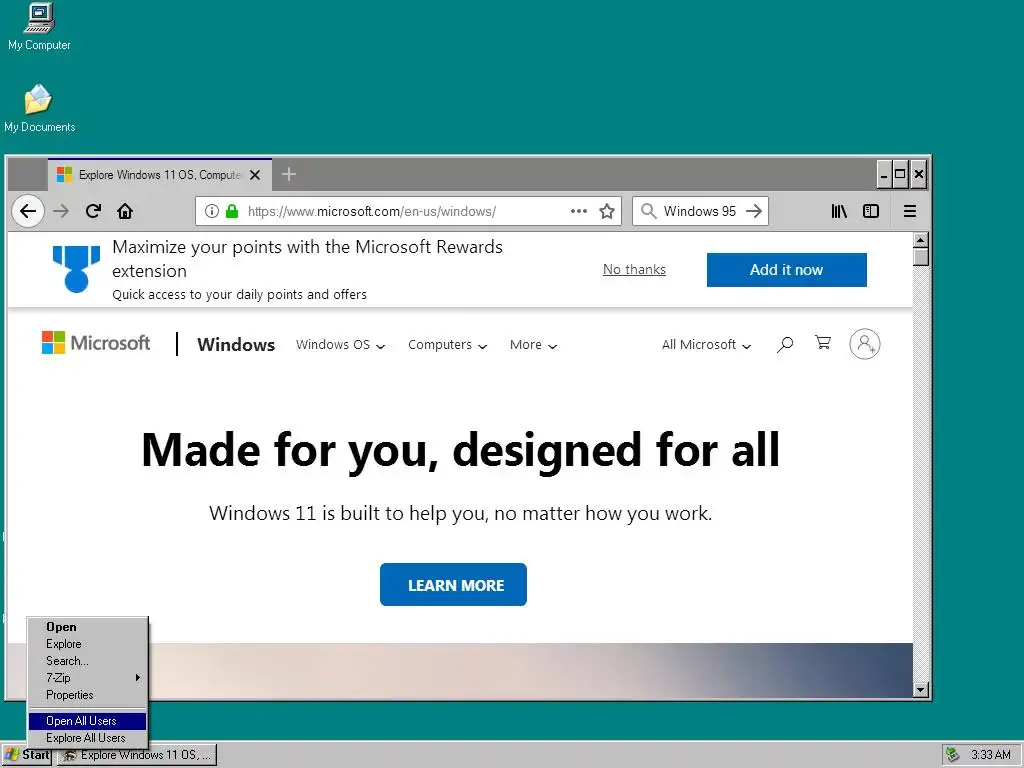Expand the 7-Zip submenu entry
1024x768 pixels.
(x=88, y=678)
